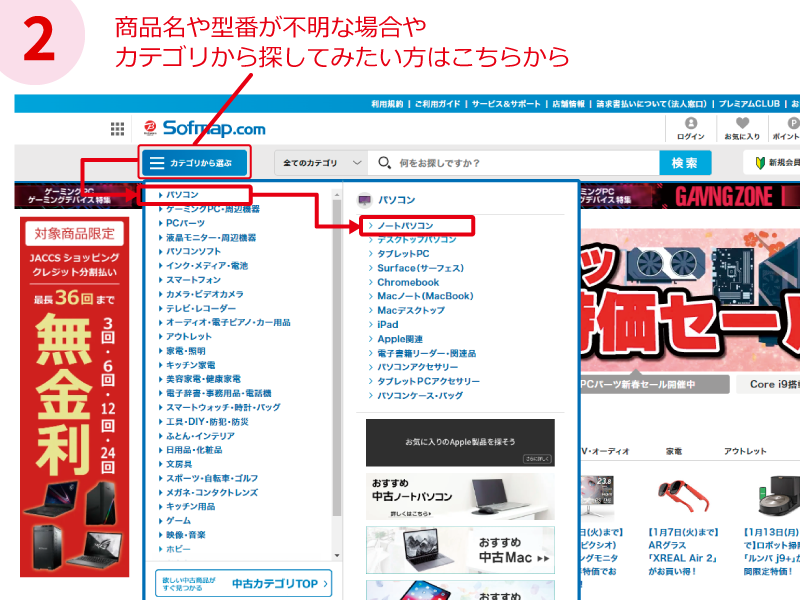800x600 pixels.
Task: Open the パソコンケース・バッグ link
Action: [x=420, y=395]
